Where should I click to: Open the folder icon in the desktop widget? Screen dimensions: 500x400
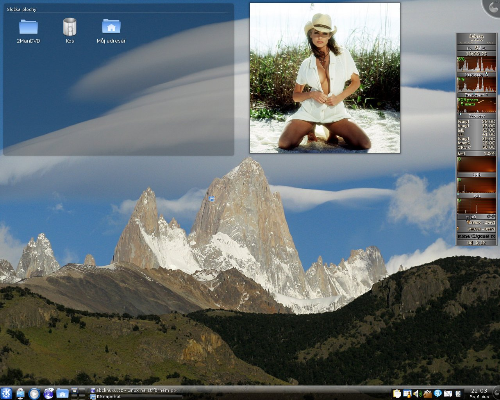pyautogui.click(x=28, y=26)
